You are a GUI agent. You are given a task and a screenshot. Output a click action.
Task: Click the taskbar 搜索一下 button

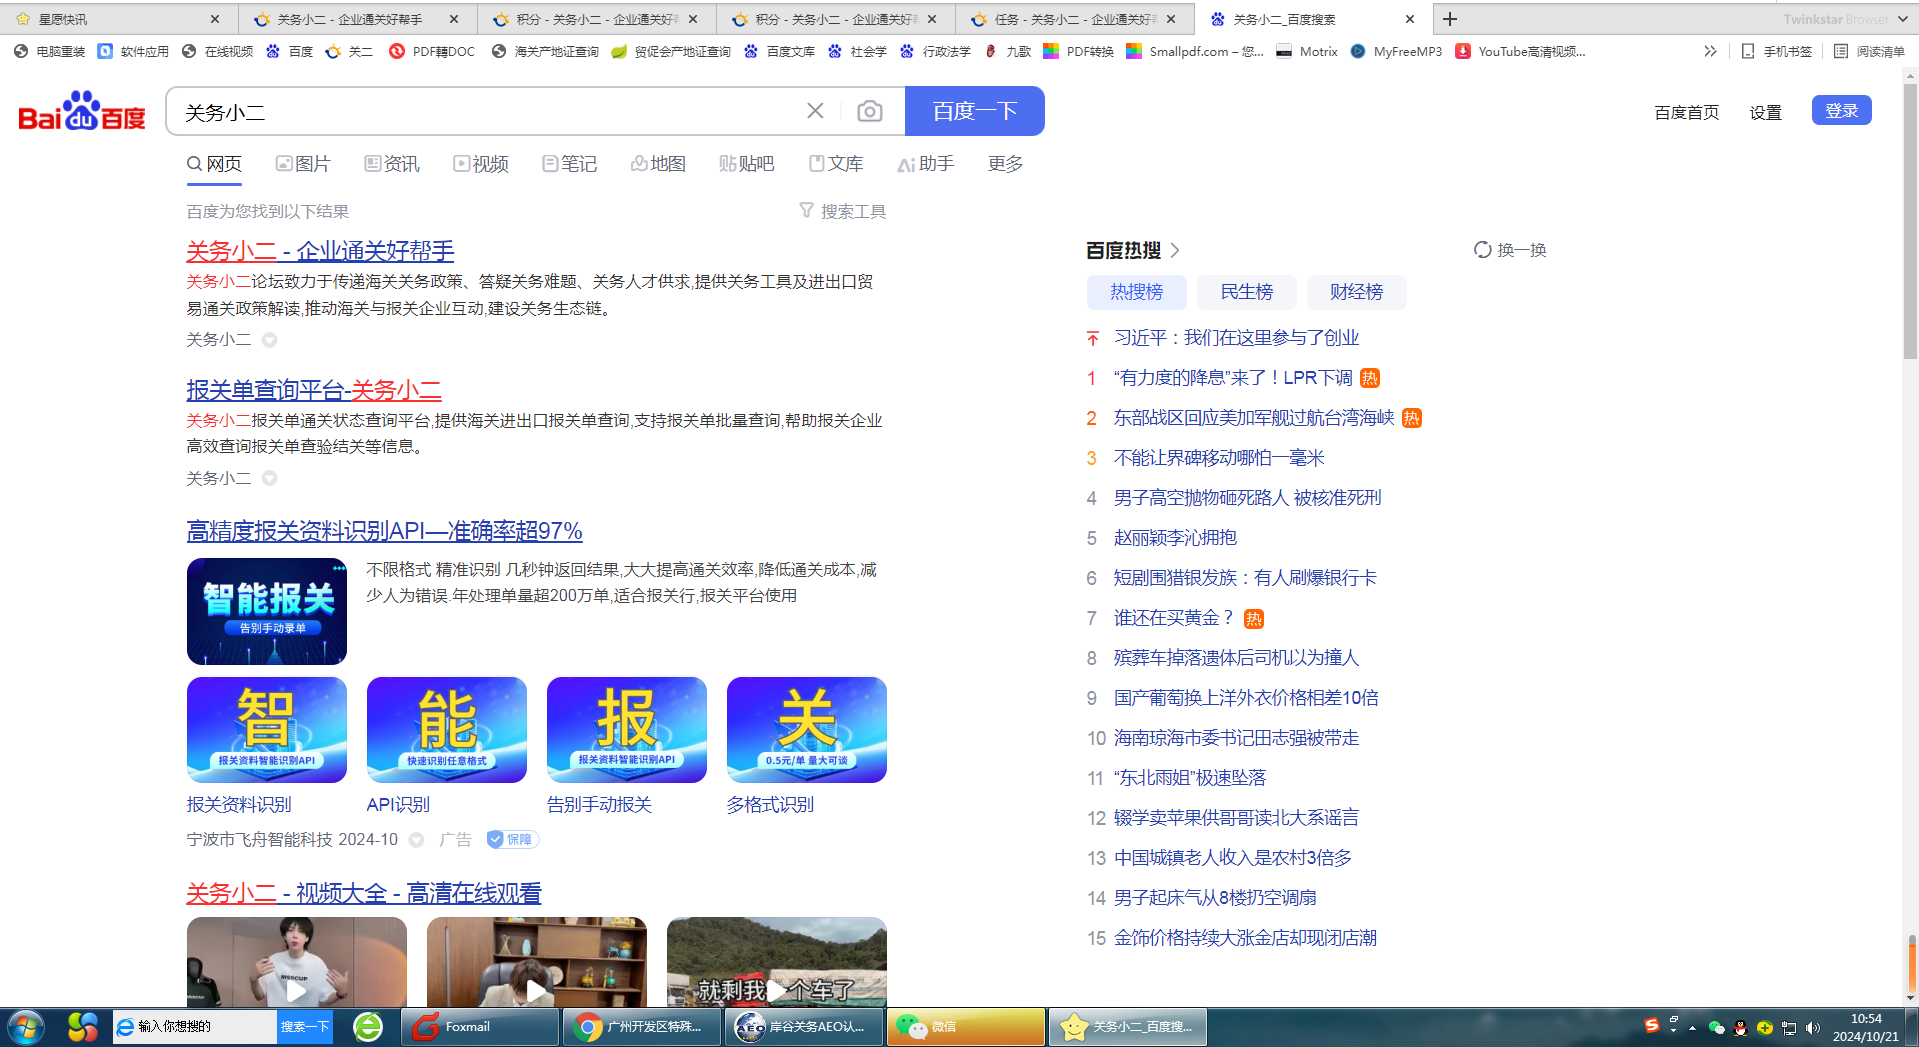(304, 1027)
